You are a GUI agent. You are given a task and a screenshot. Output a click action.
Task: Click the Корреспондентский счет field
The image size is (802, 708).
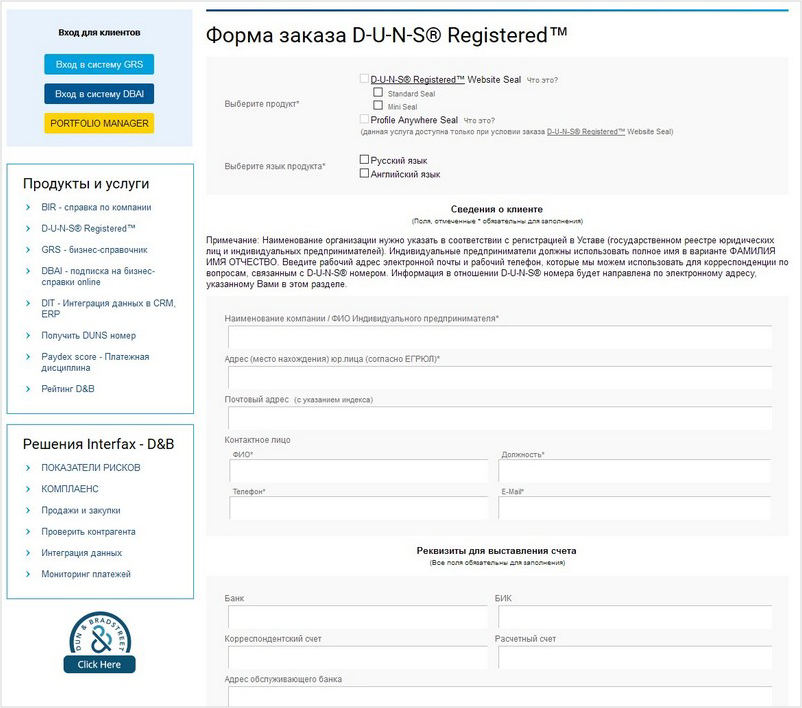pos(358,657)
